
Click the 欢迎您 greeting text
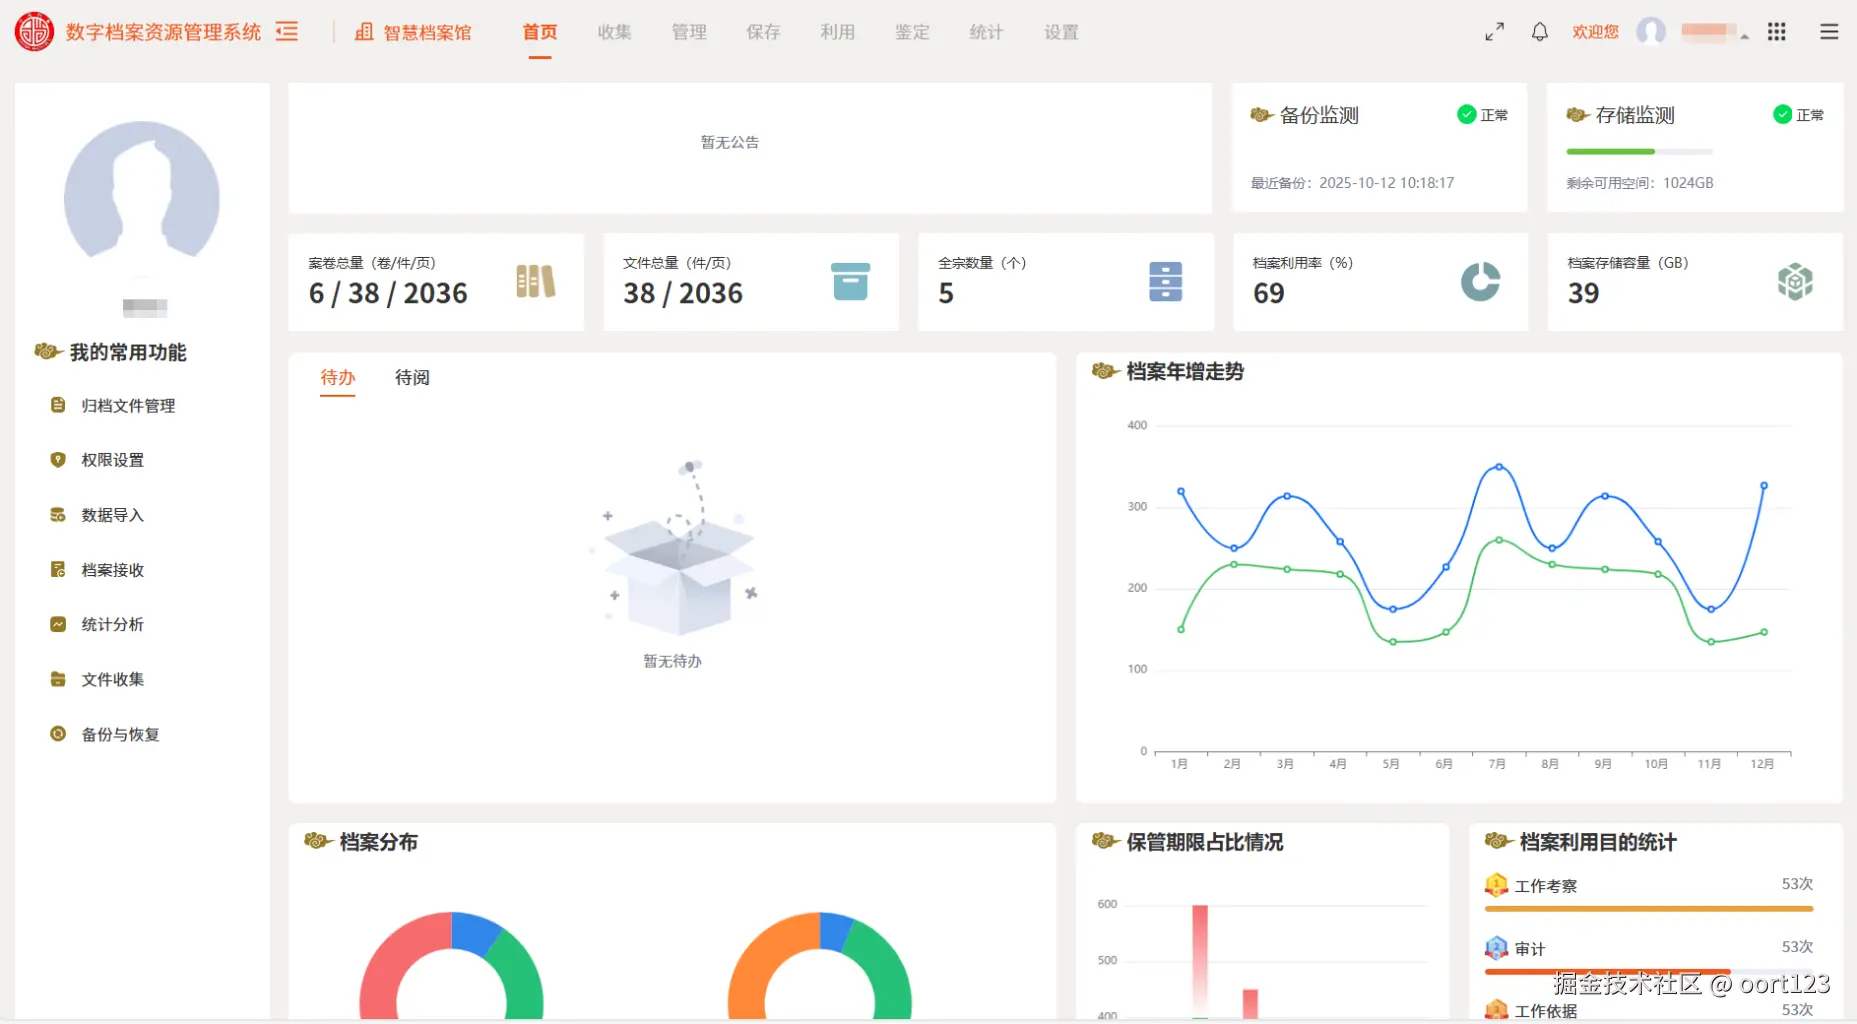tap(1595, 32)
